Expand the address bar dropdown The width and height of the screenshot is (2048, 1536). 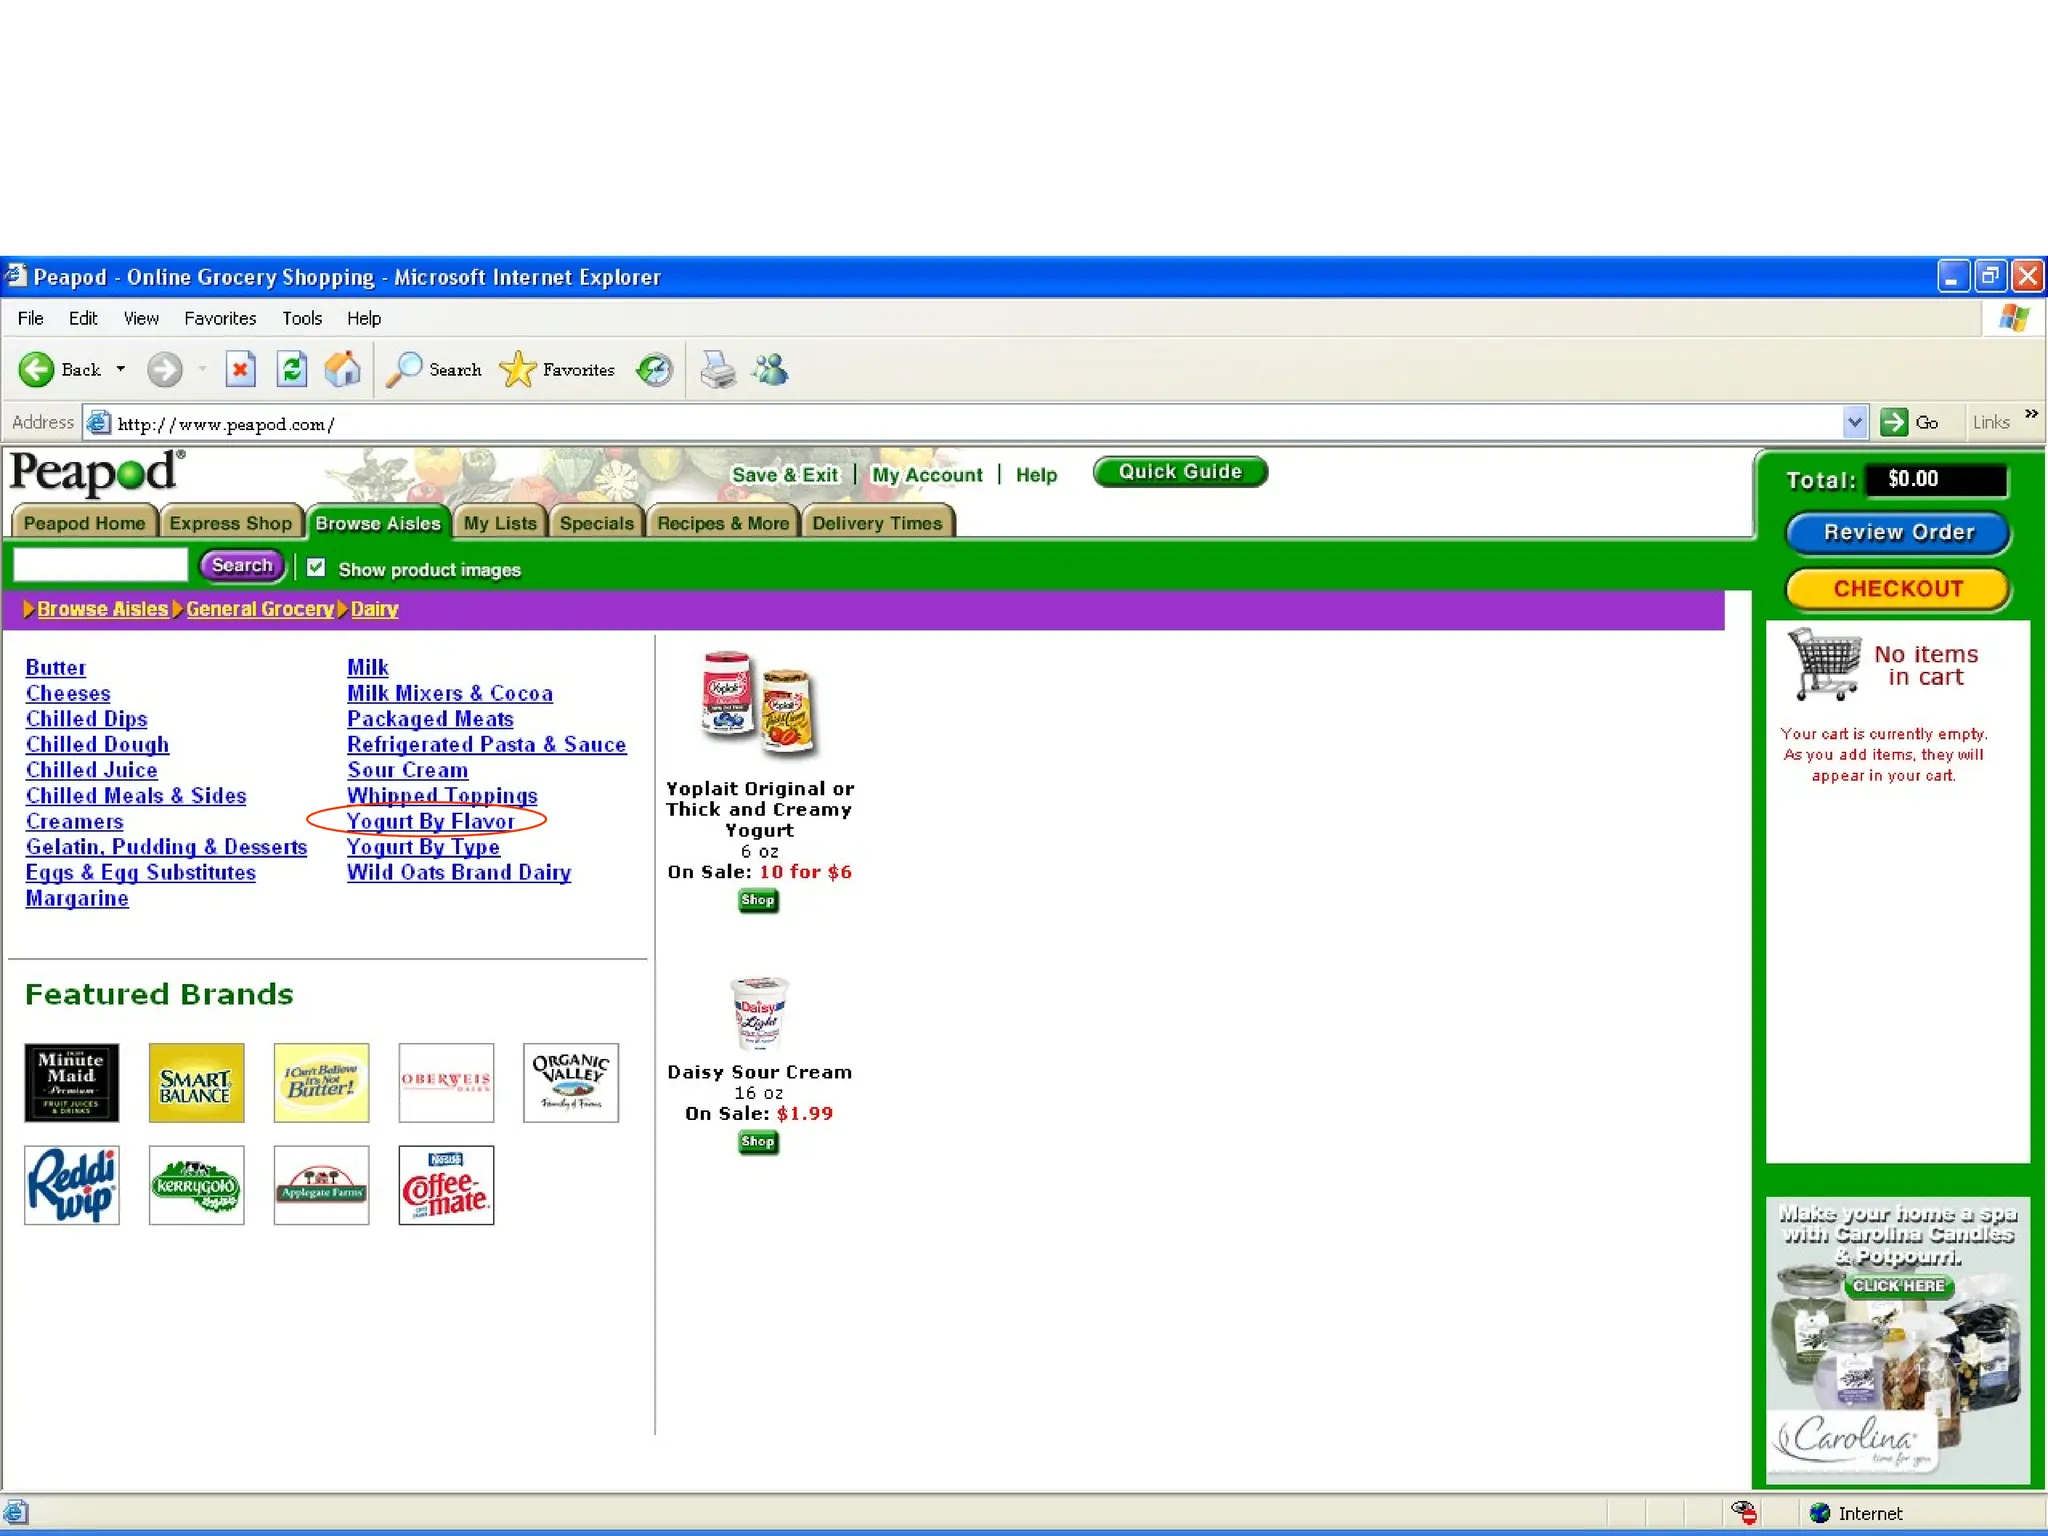(1854, 423)
